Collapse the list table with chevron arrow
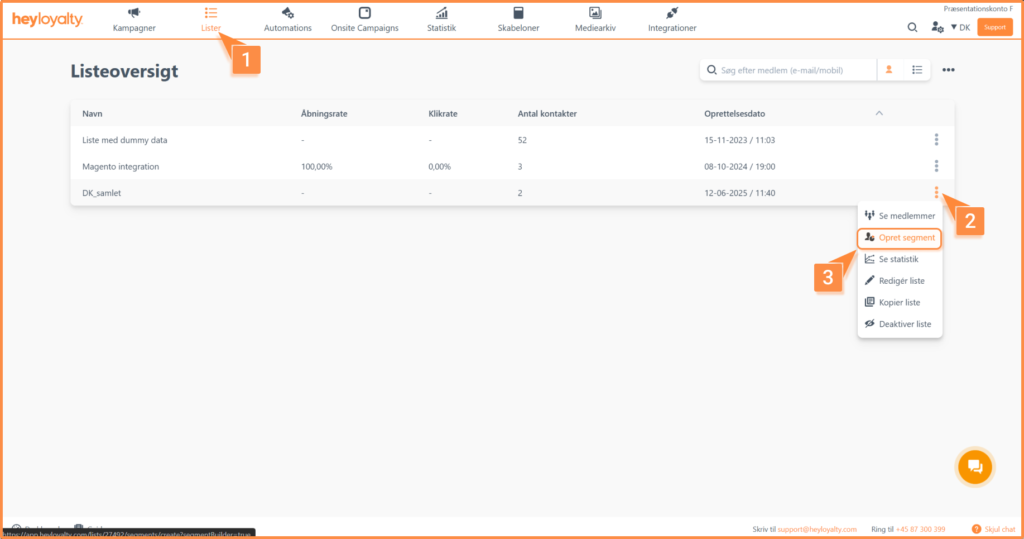Screen dimensions: 1024x539 tap(879, 113)
